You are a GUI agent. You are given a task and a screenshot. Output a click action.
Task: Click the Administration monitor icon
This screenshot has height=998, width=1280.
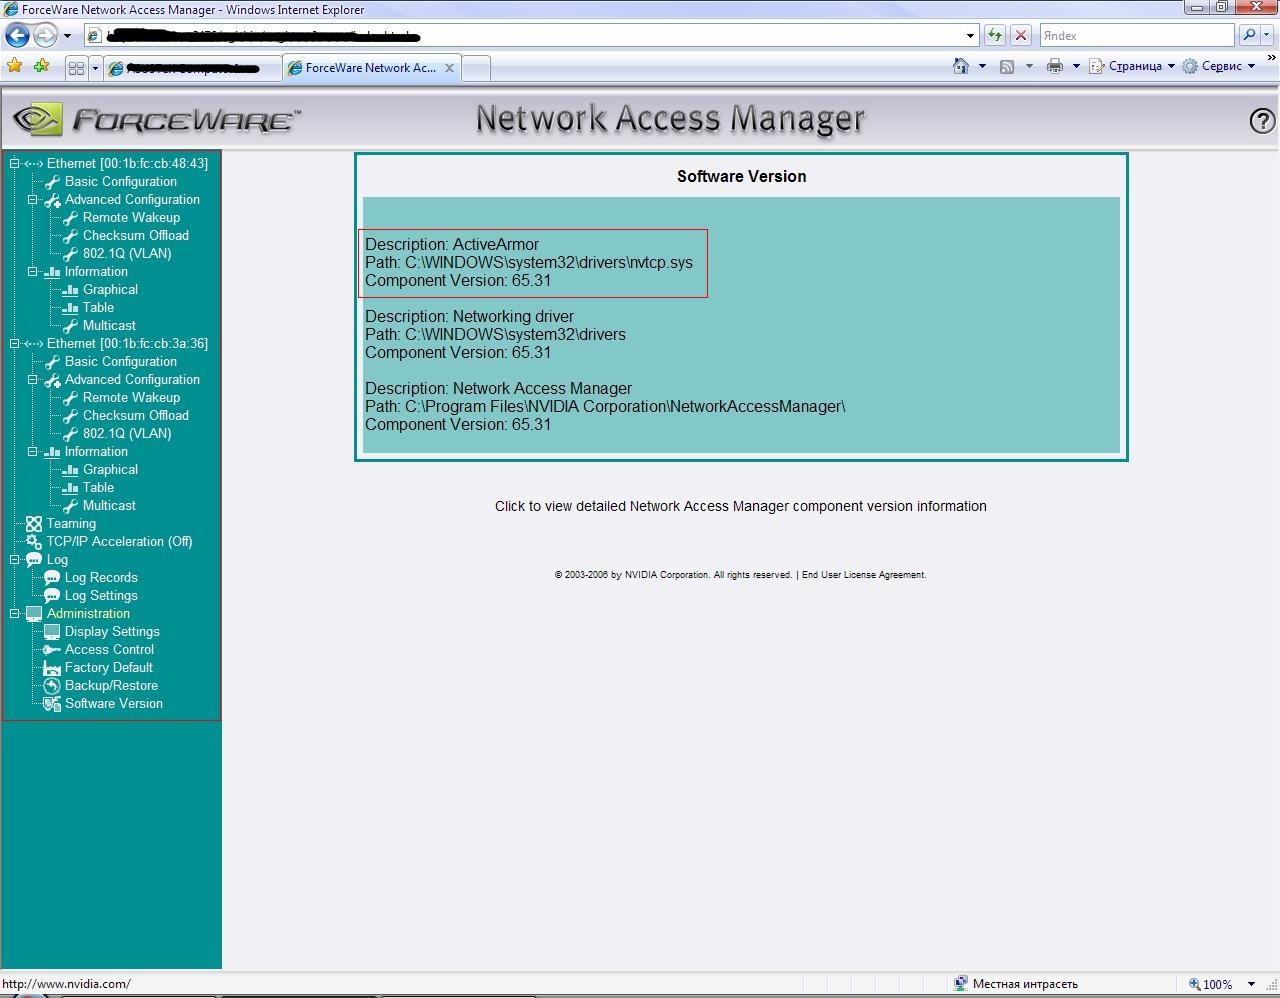click(x=34, y=614)
